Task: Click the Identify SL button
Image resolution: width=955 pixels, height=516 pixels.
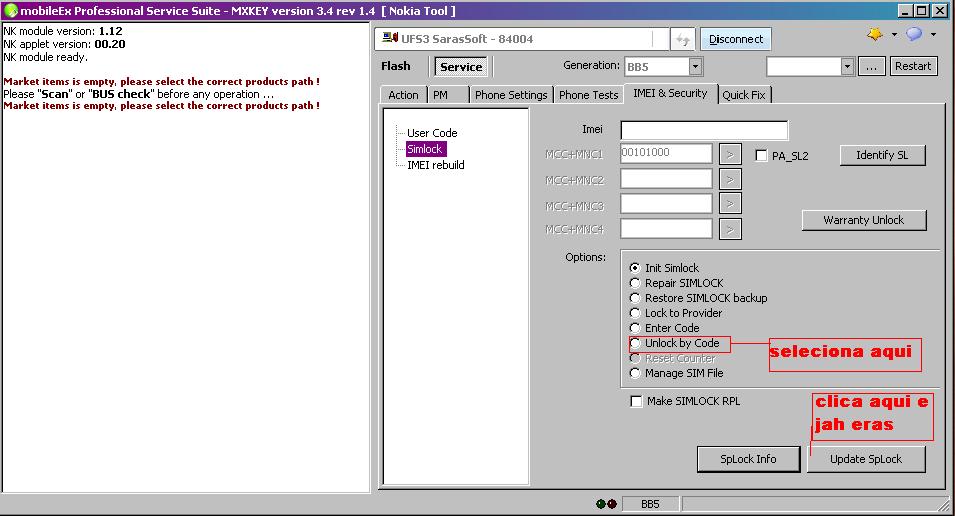Action: (882, 155)
